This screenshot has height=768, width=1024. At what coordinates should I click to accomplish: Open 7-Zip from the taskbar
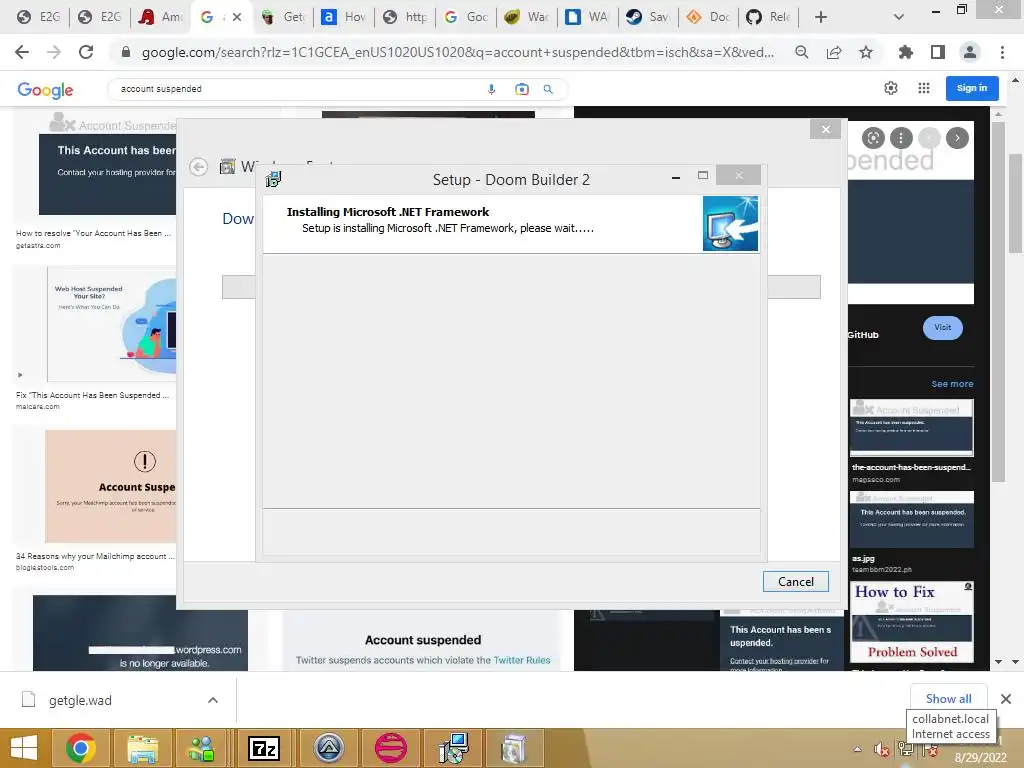tap(264, 748)
